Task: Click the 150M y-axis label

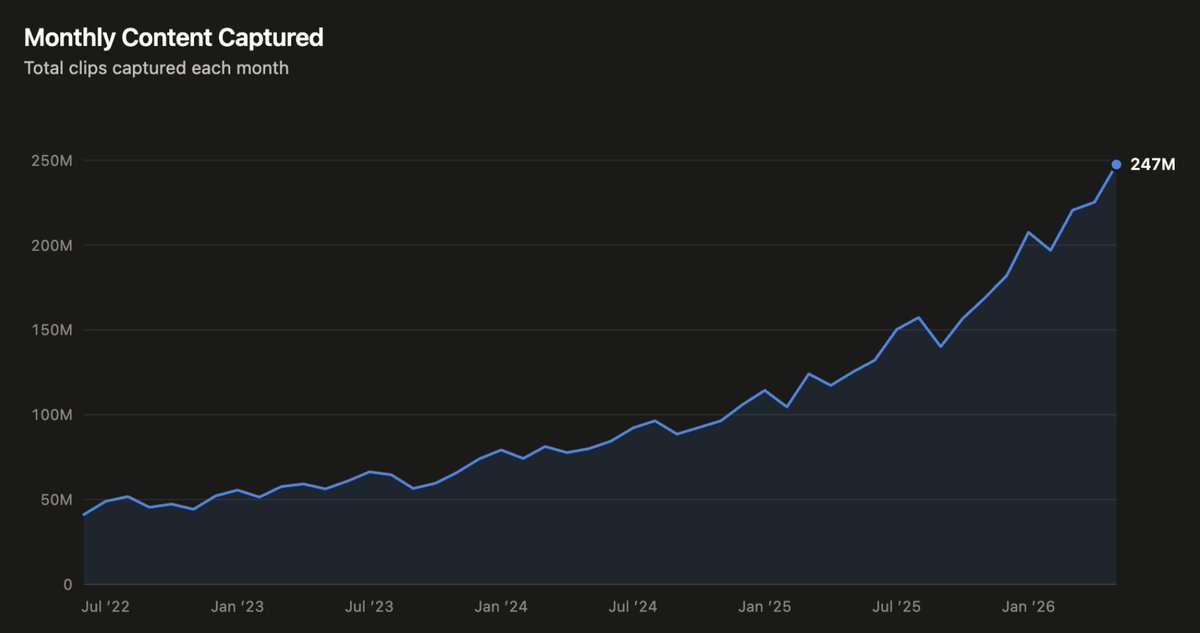Action: coord(51,330)
